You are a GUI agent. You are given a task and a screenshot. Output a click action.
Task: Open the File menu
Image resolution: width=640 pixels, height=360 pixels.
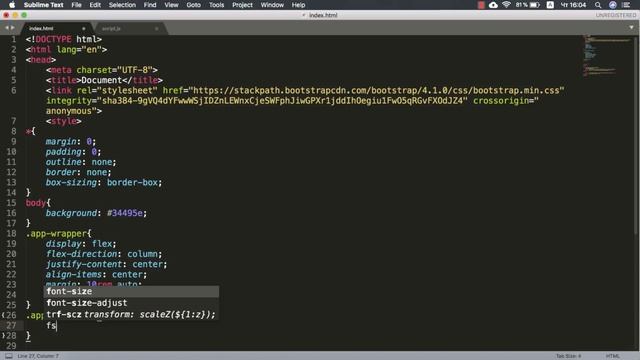pos(76,5)
